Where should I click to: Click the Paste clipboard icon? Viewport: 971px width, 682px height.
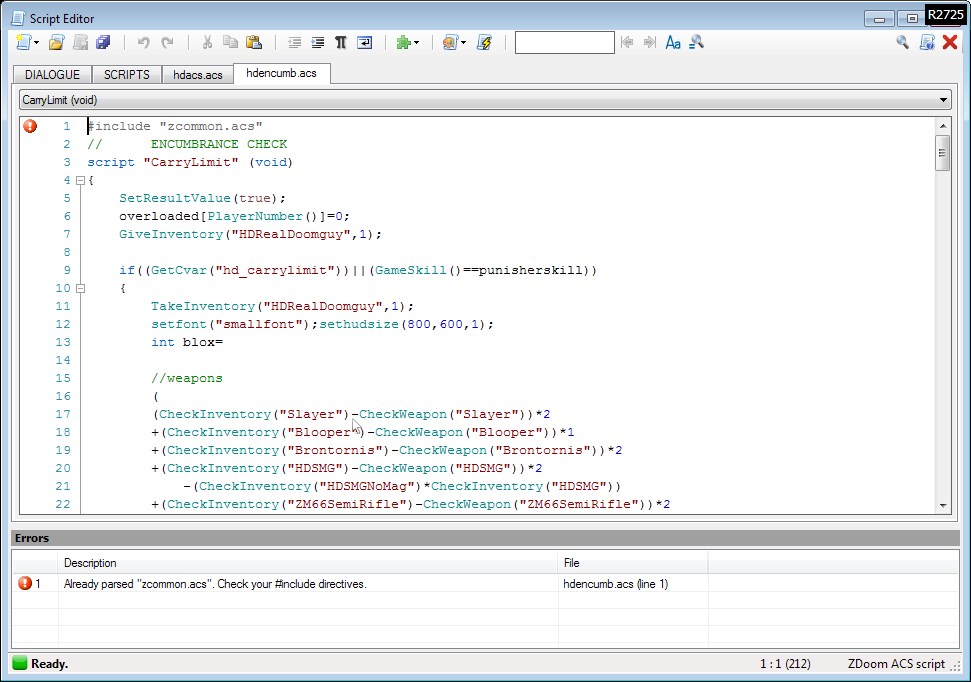point(254,43)
